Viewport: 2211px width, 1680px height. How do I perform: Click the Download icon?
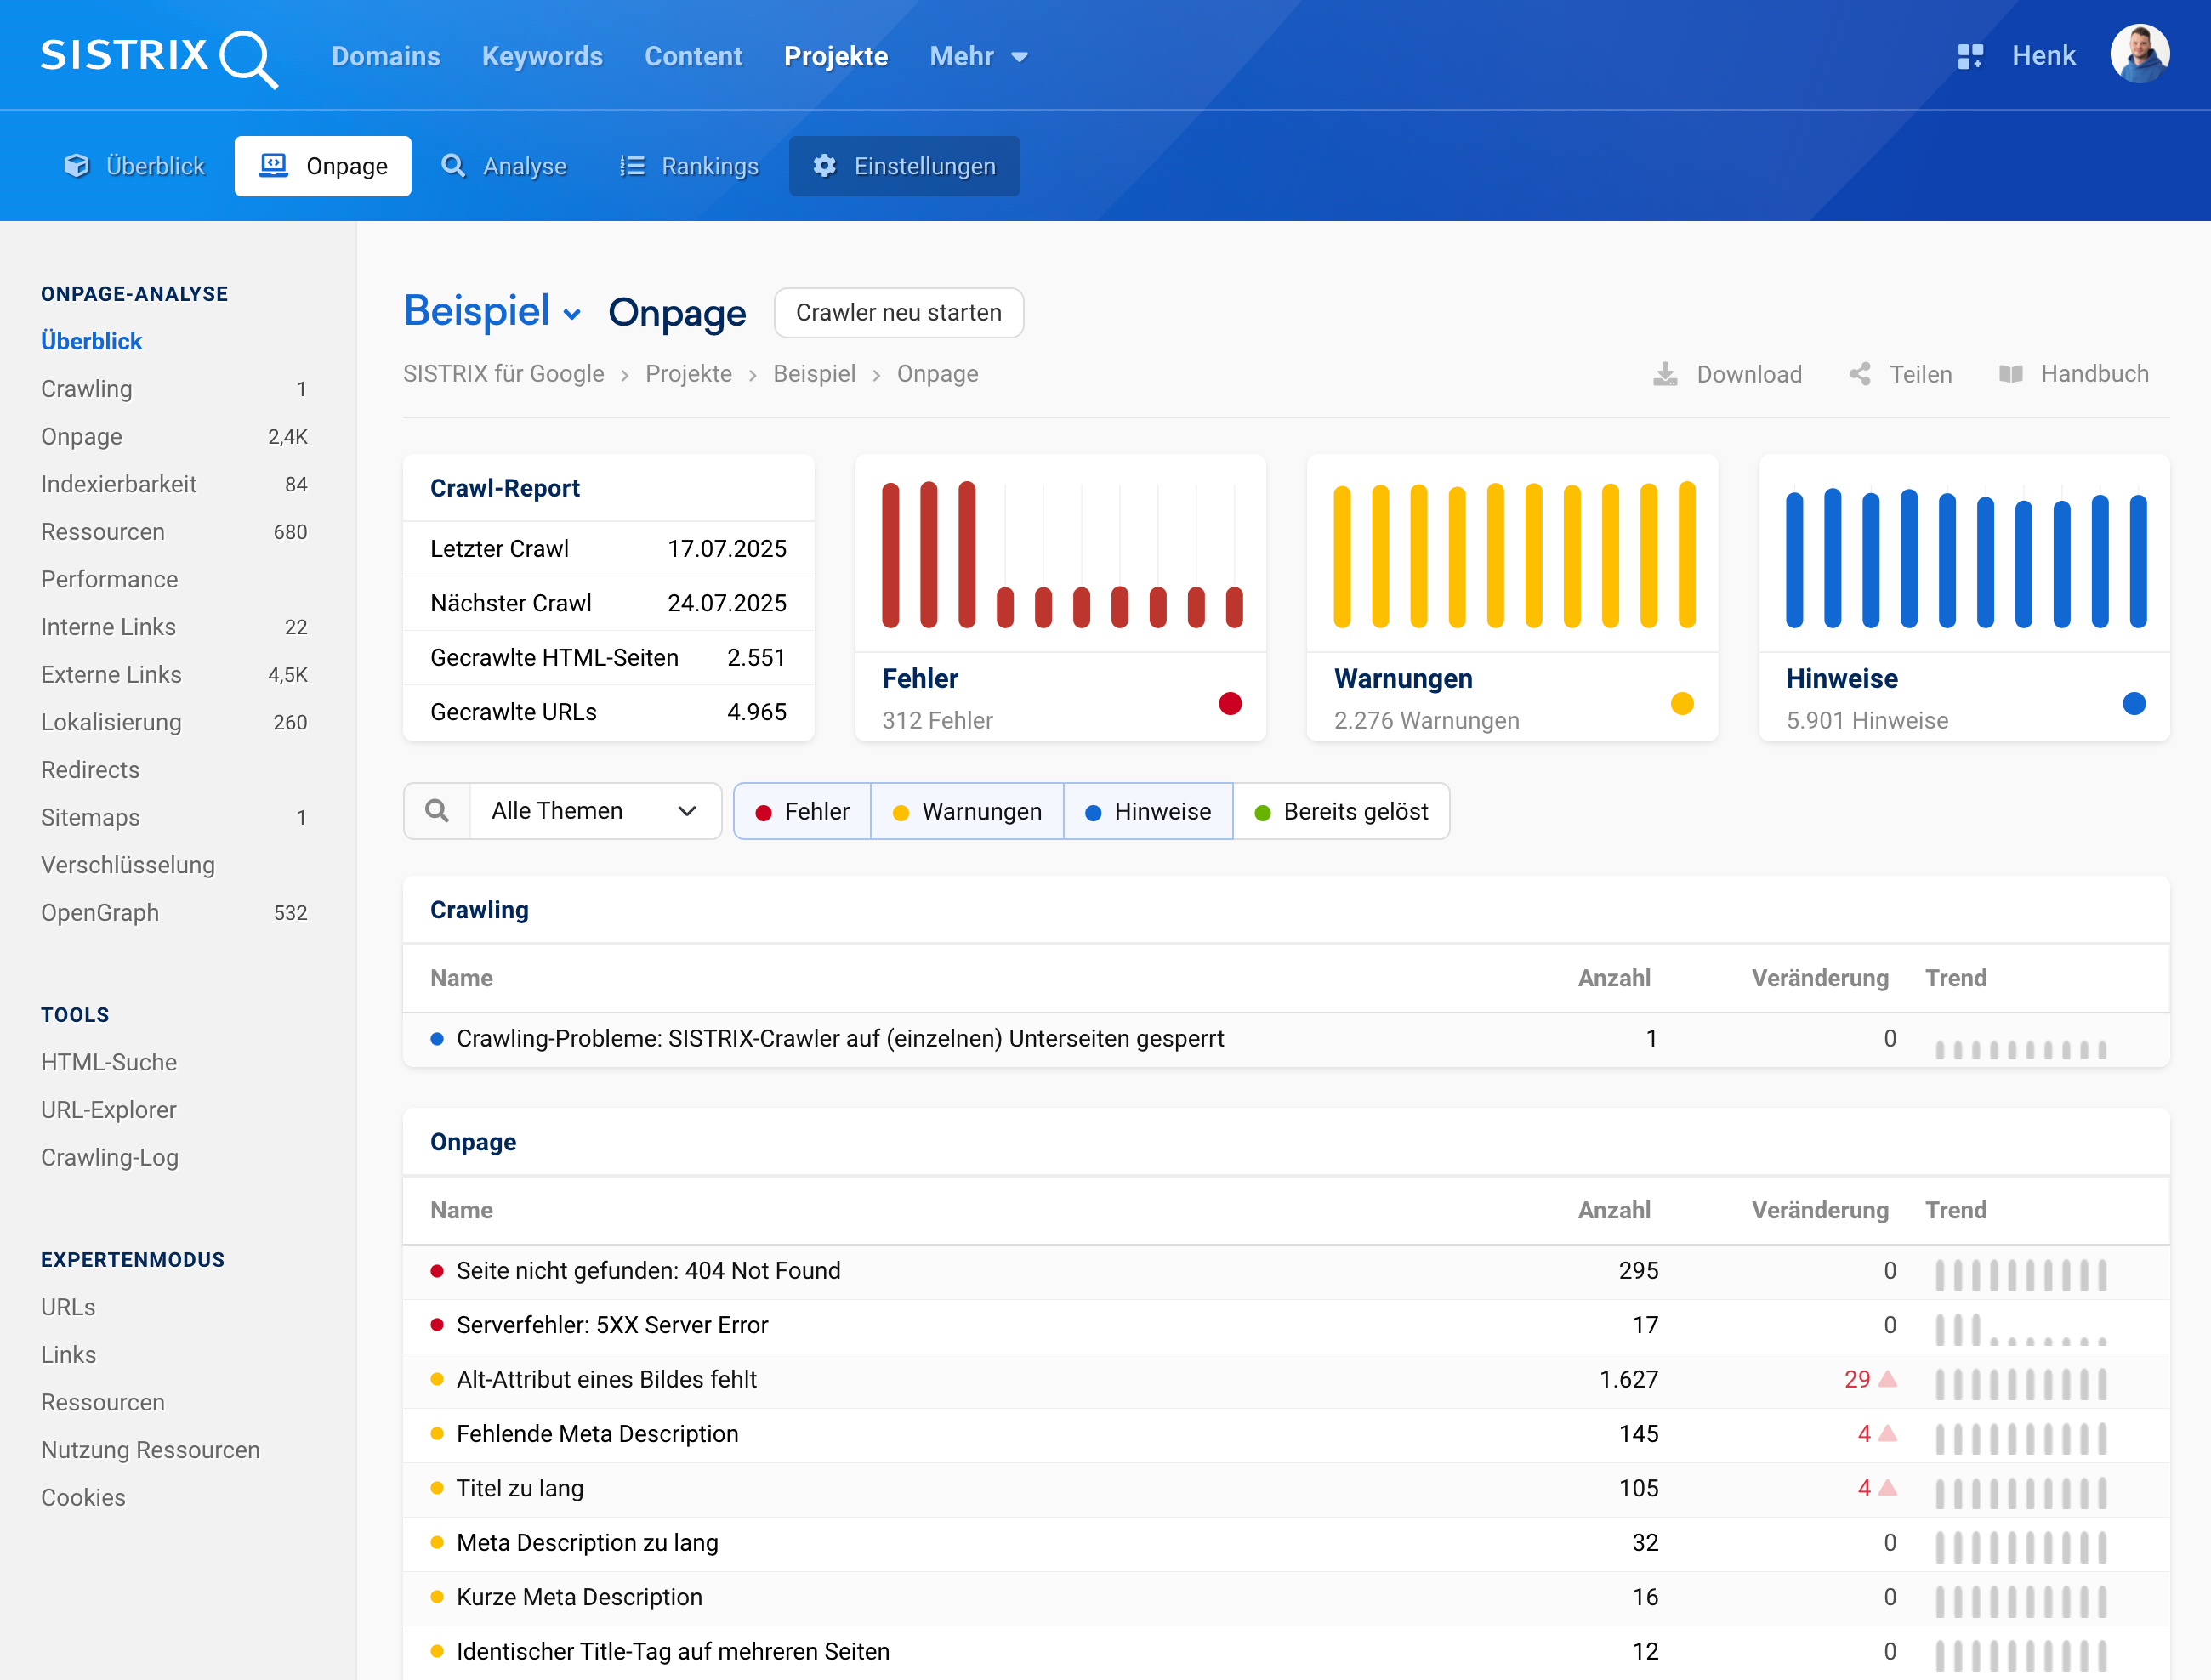(1665, 374)
